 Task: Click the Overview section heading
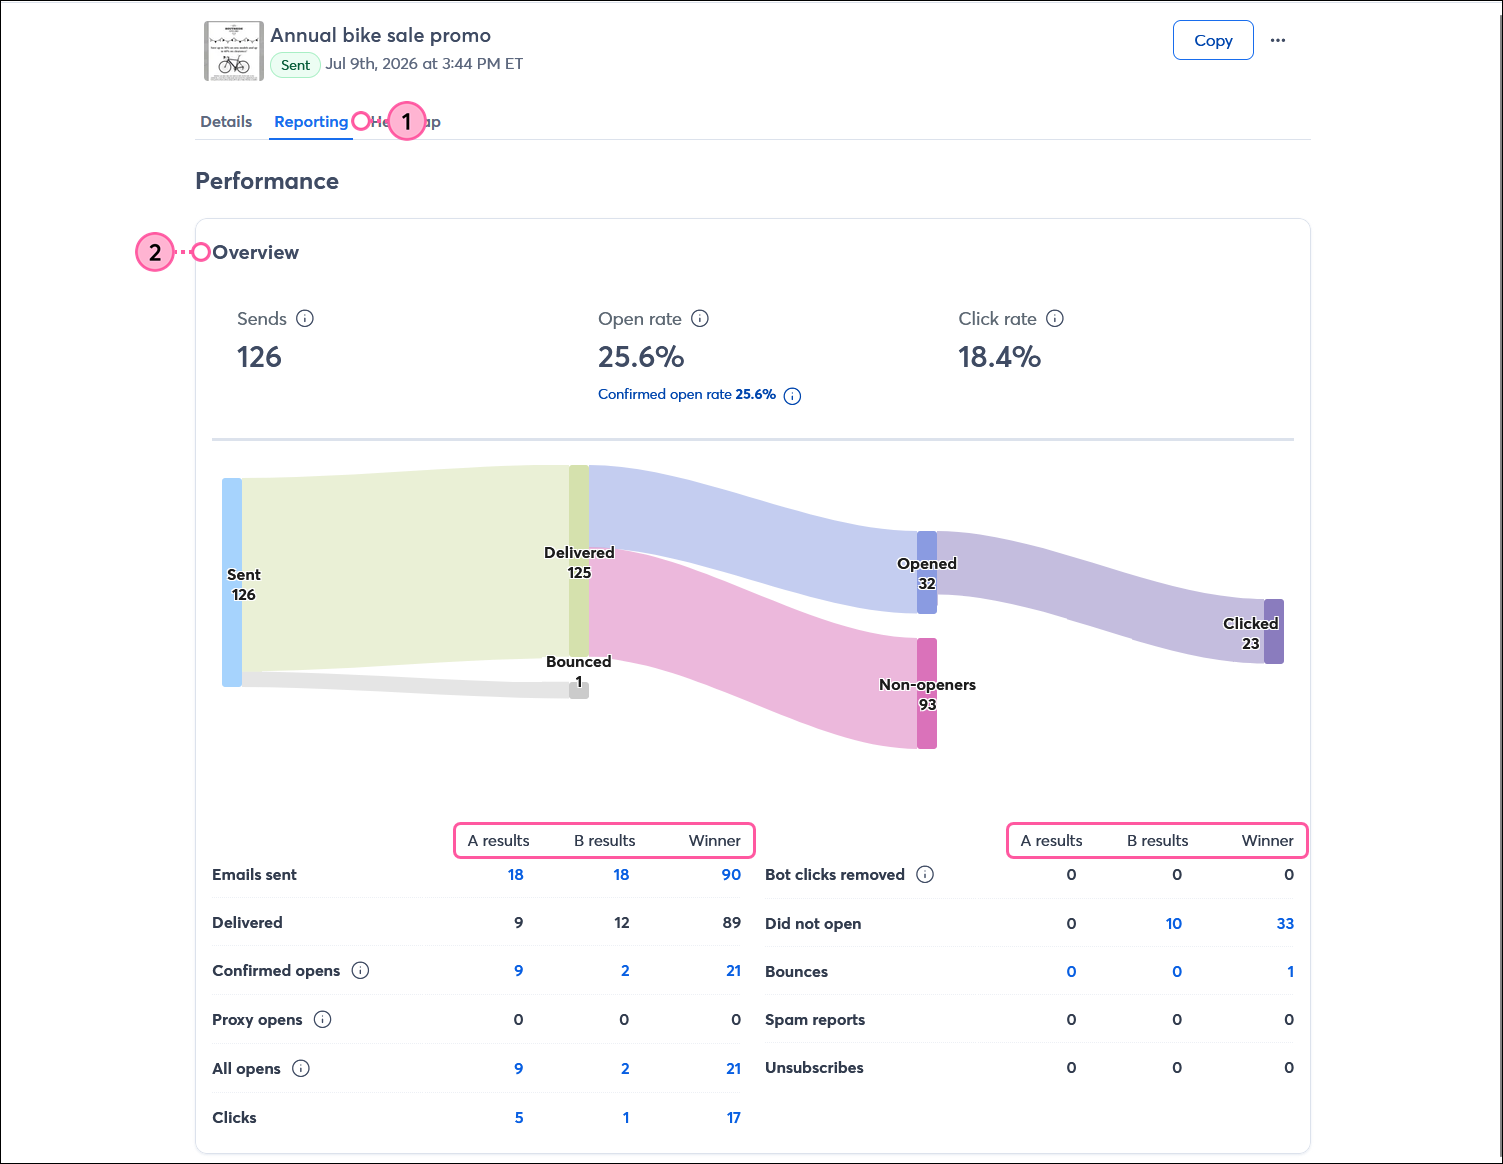255,252
